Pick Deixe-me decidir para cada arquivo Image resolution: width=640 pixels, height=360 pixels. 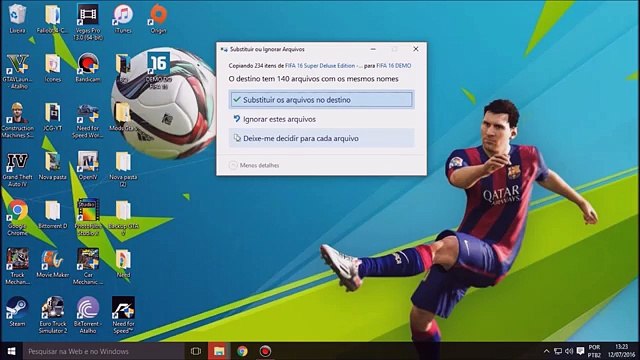coord(321,138)
